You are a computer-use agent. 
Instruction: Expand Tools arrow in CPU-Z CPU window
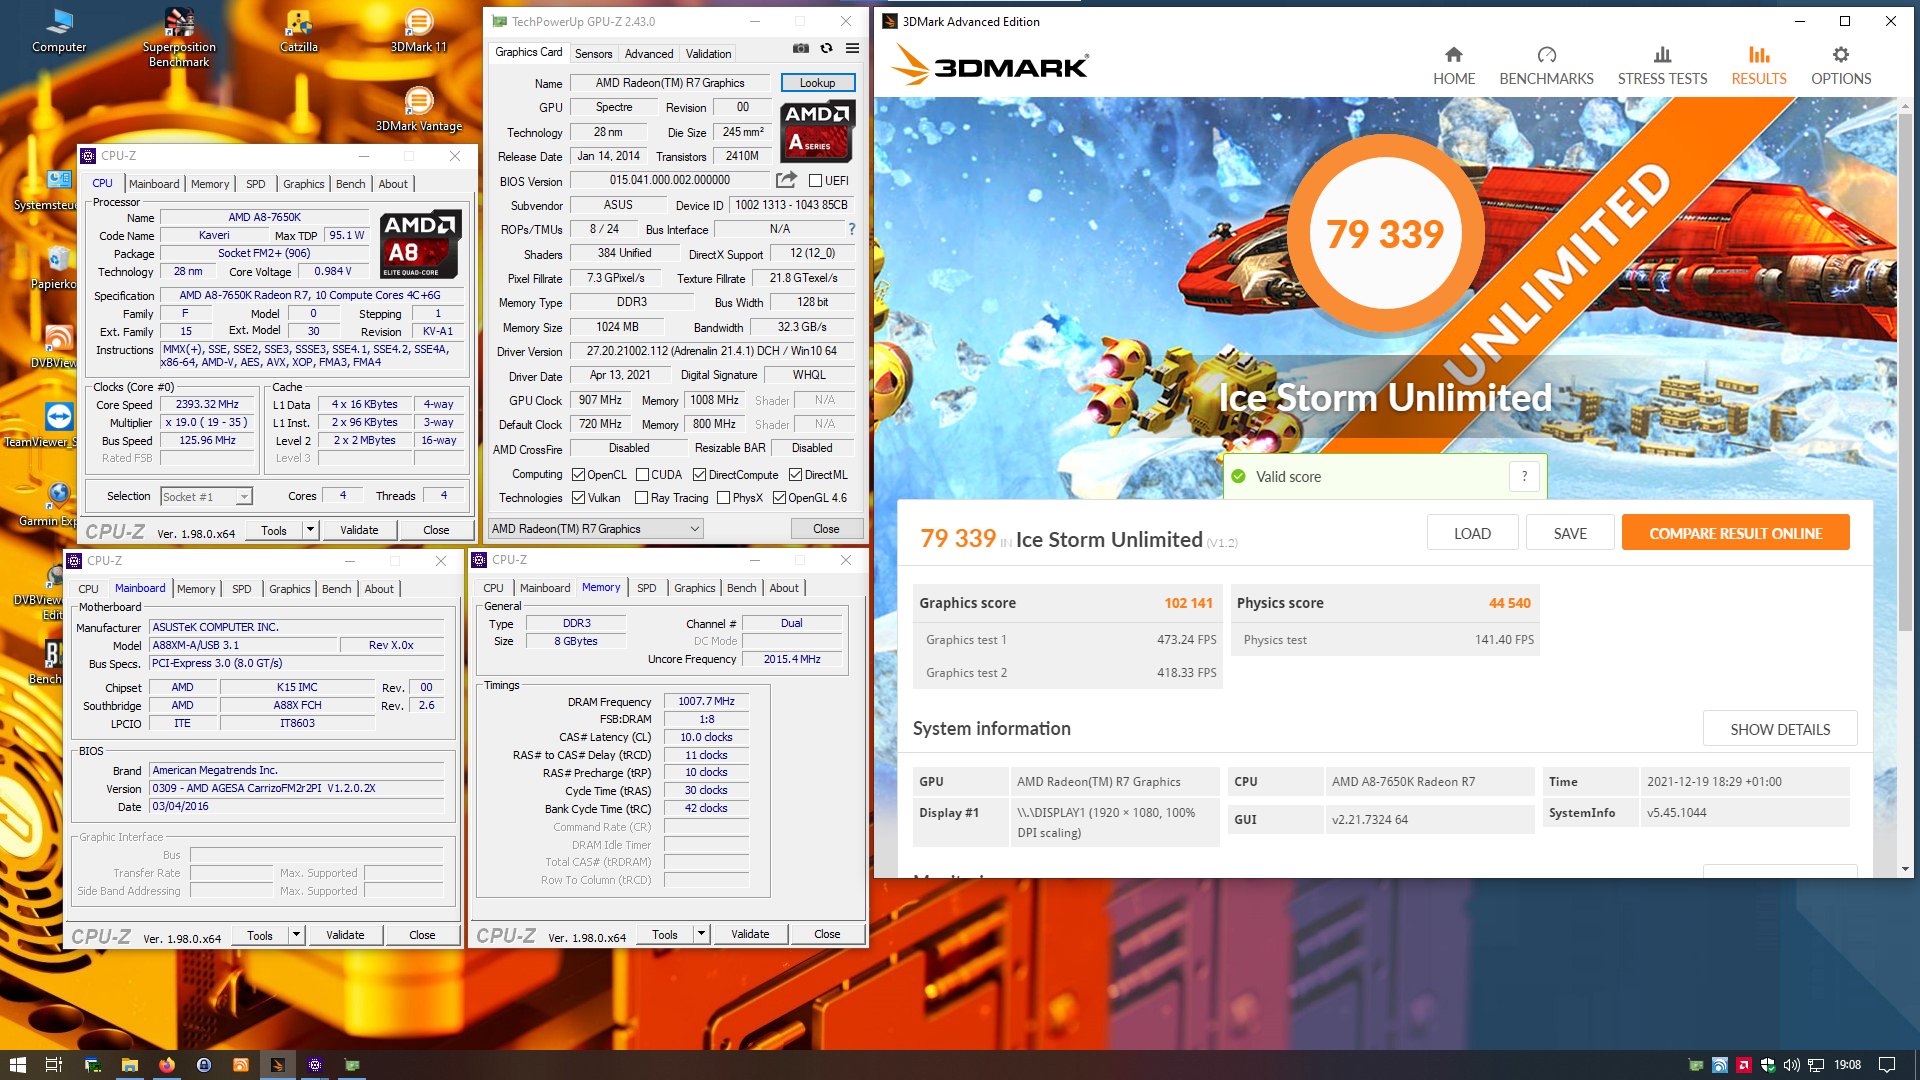[x=310, y=530]
